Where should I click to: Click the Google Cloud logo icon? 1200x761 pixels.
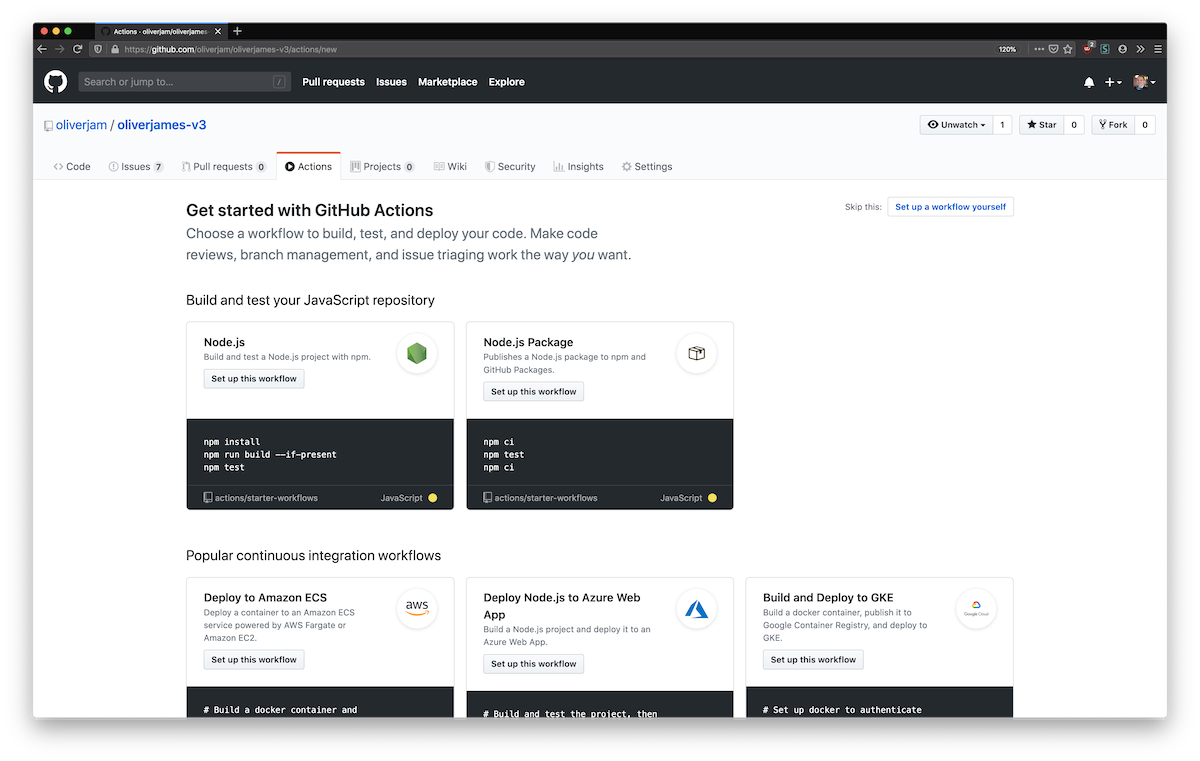click(x=976, y=608)
